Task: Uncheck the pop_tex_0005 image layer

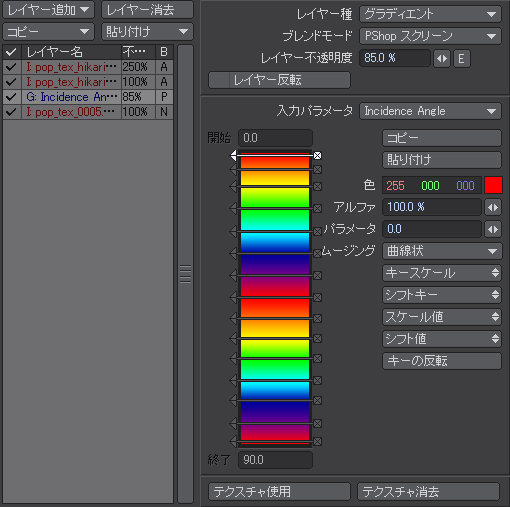Action: [x=11, y=112]
